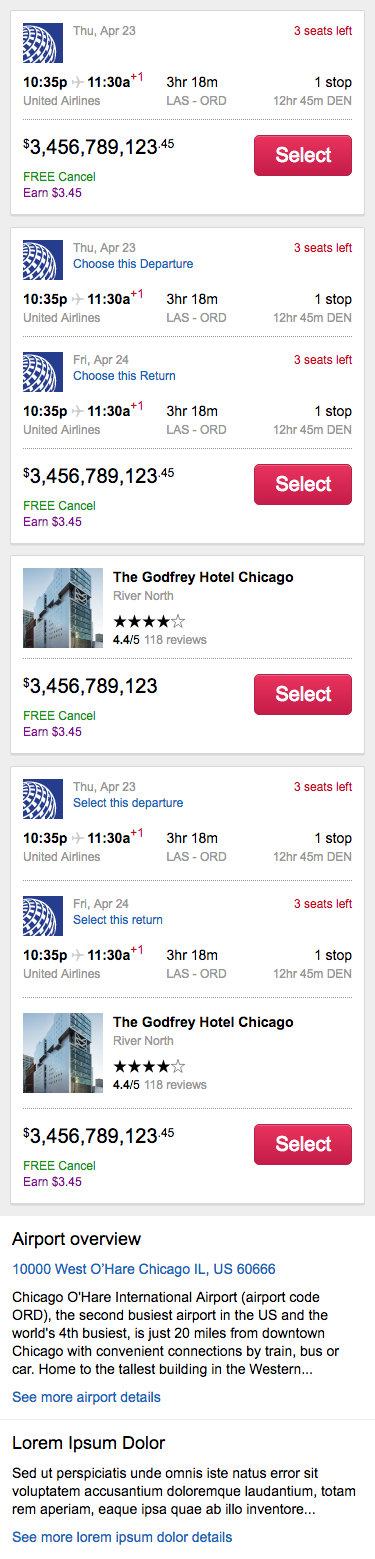Select the standalone Godfrey Hotel offer

[x=303, y=694]
